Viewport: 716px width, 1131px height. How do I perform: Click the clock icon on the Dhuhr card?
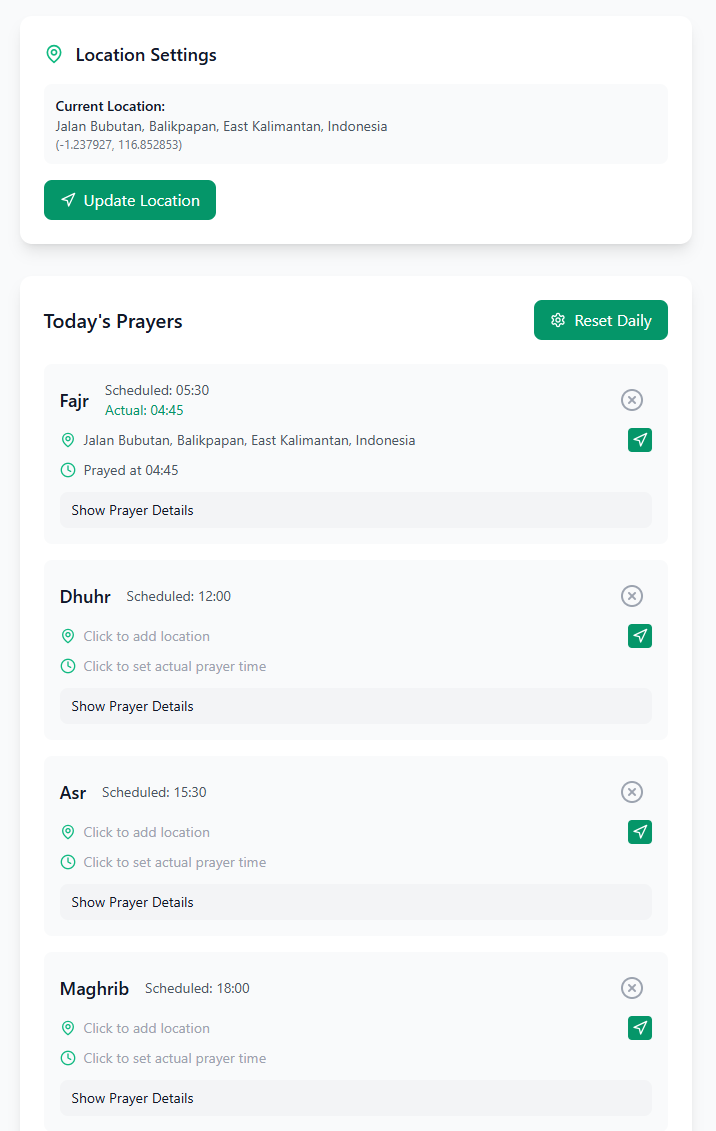point(68,666)
